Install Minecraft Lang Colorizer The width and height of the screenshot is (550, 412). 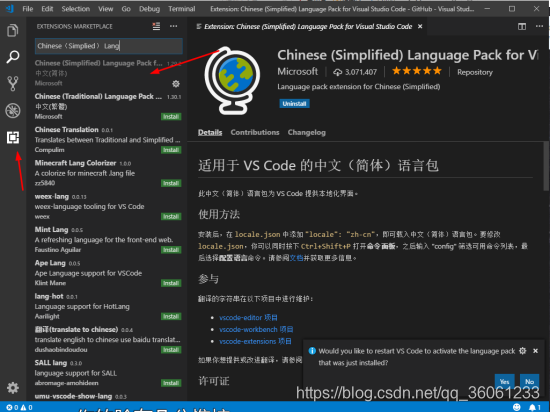pos(171,183)
